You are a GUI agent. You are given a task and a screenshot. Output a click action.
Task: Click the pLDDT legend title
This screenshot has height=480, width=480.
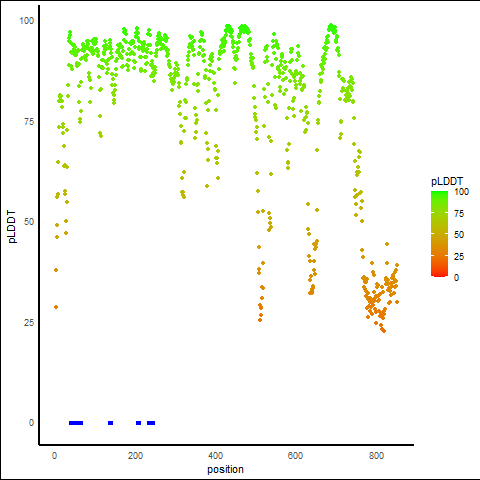(447, 182)
